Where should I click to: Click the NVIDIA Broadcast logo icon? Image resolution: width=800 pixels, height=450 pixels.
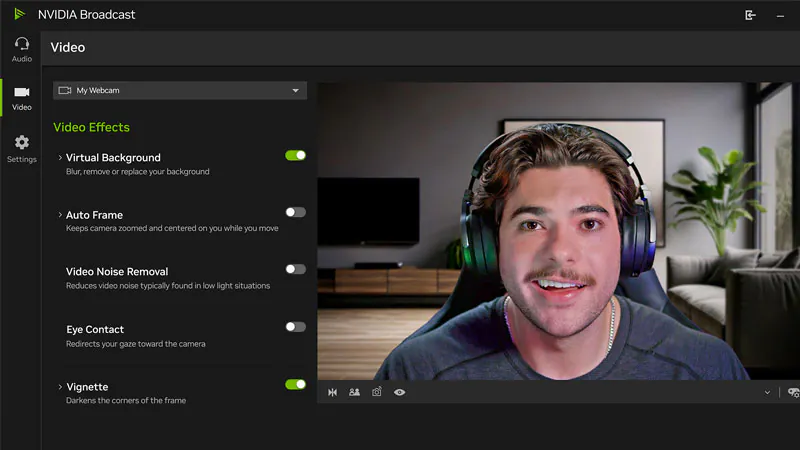(19, 14)
